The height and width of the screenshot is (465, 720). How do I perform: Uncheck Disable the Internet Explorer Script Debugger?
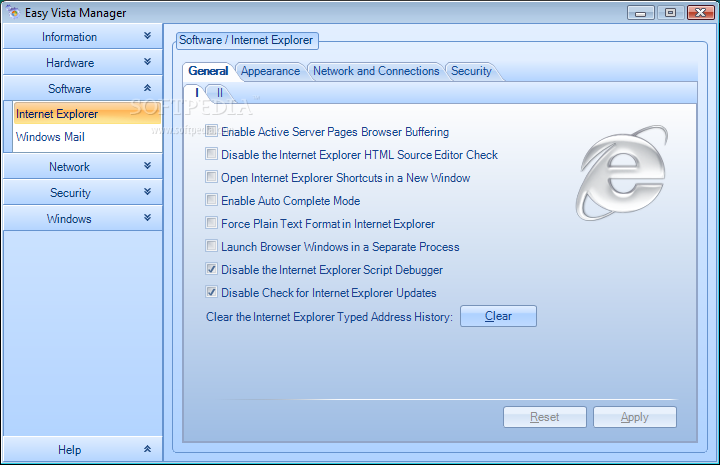click(211, 269)
